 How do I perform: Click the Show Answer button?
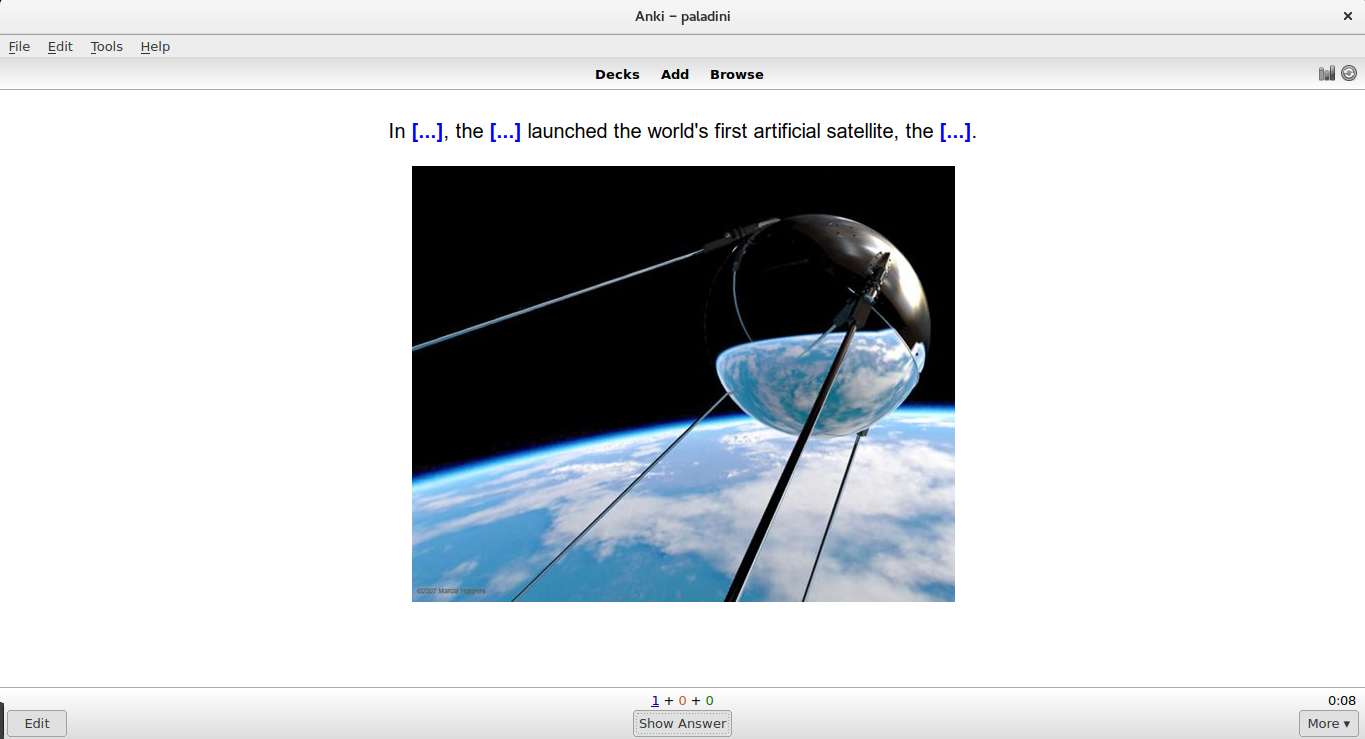[682, 723]
